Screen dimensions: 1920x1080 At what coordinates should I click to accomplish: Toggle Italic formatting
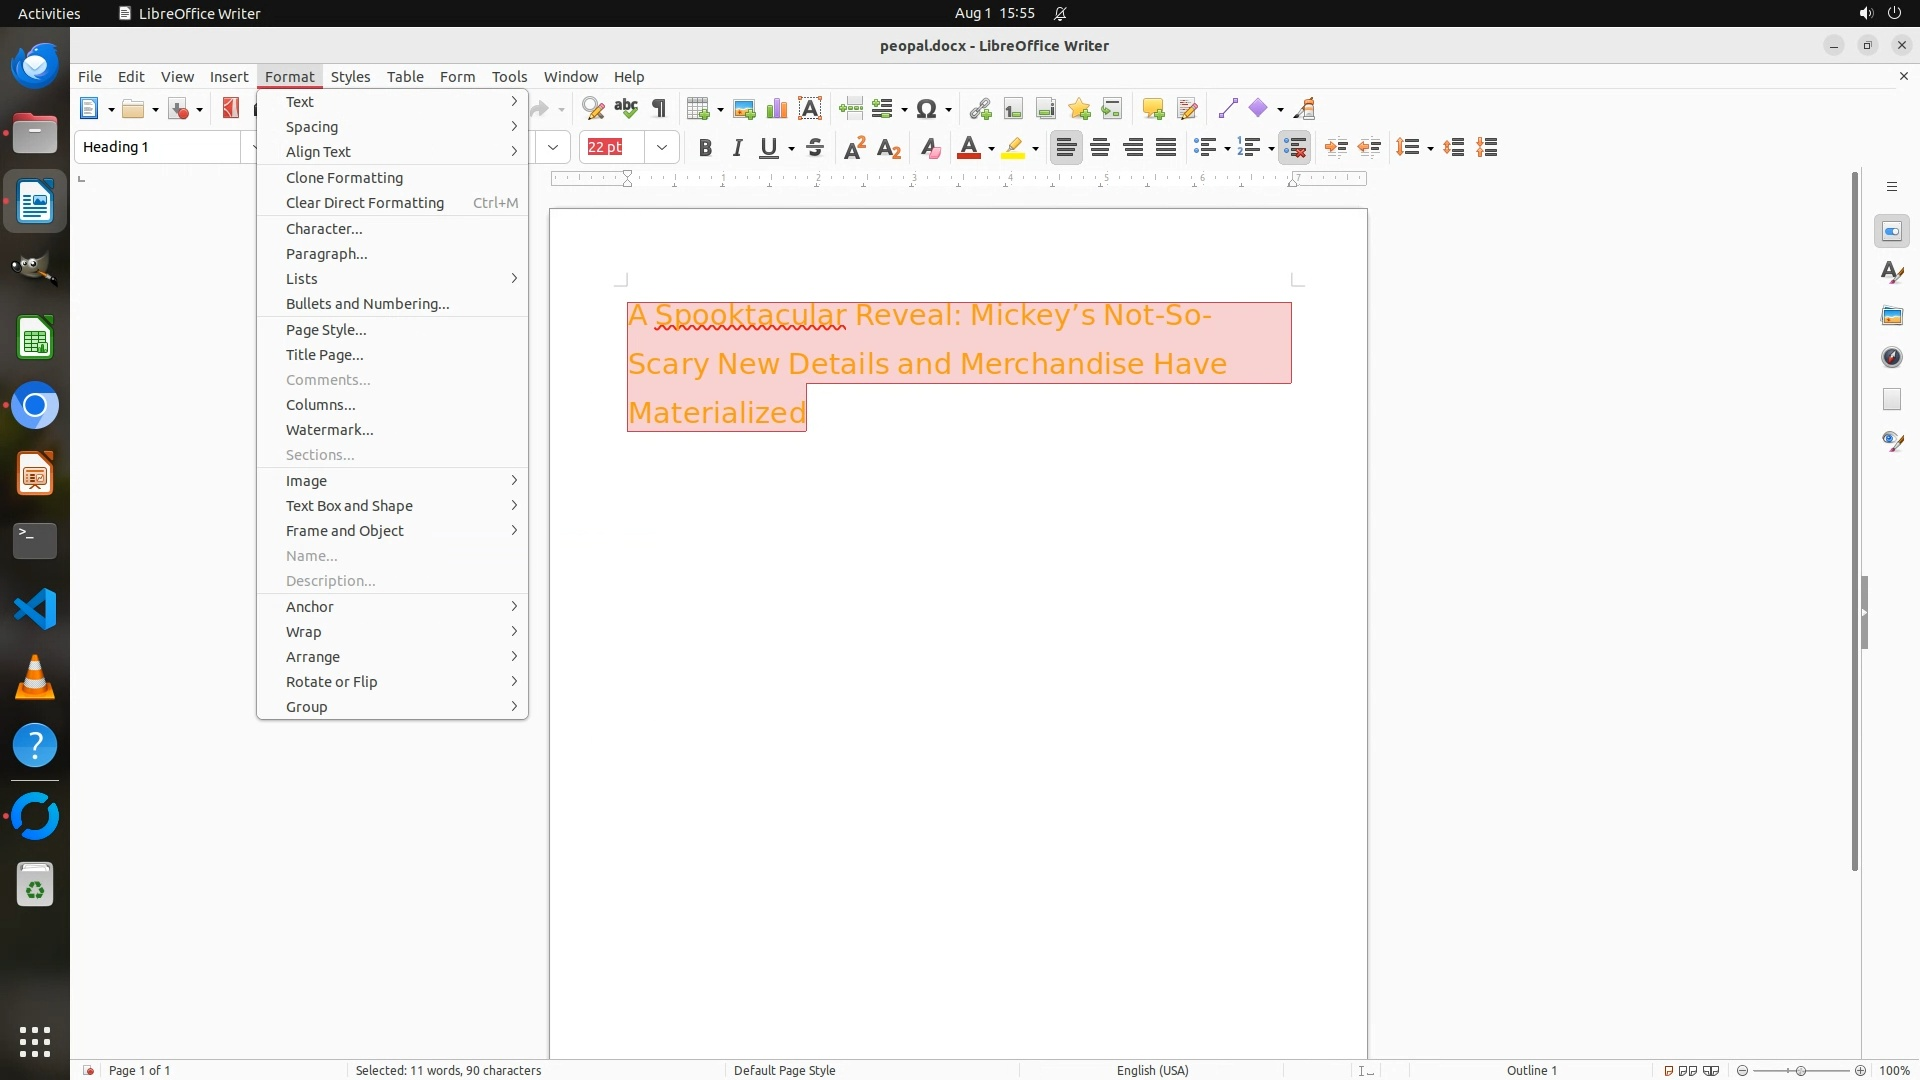(x=738, y=148)
